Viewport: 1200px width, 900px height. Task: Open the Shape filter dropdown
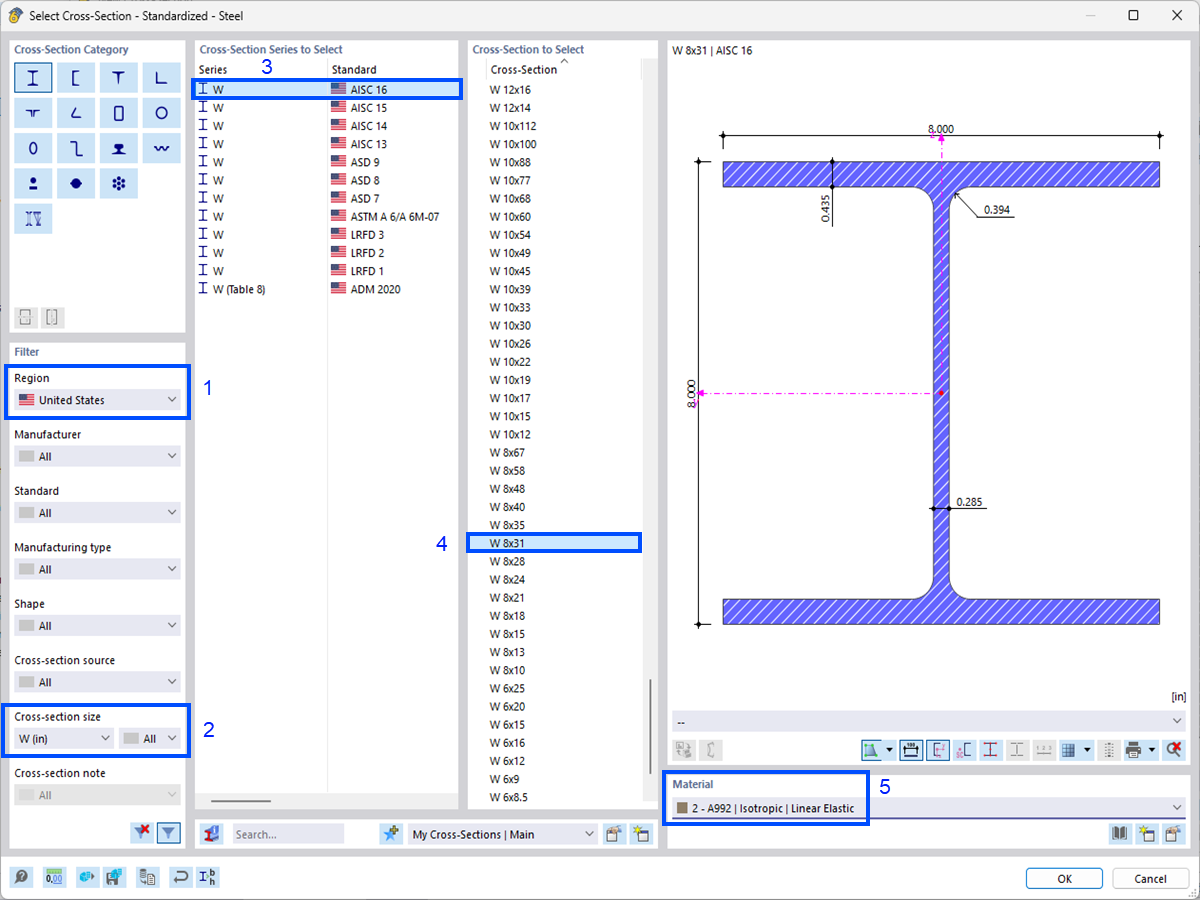click(x=98, y=626)
